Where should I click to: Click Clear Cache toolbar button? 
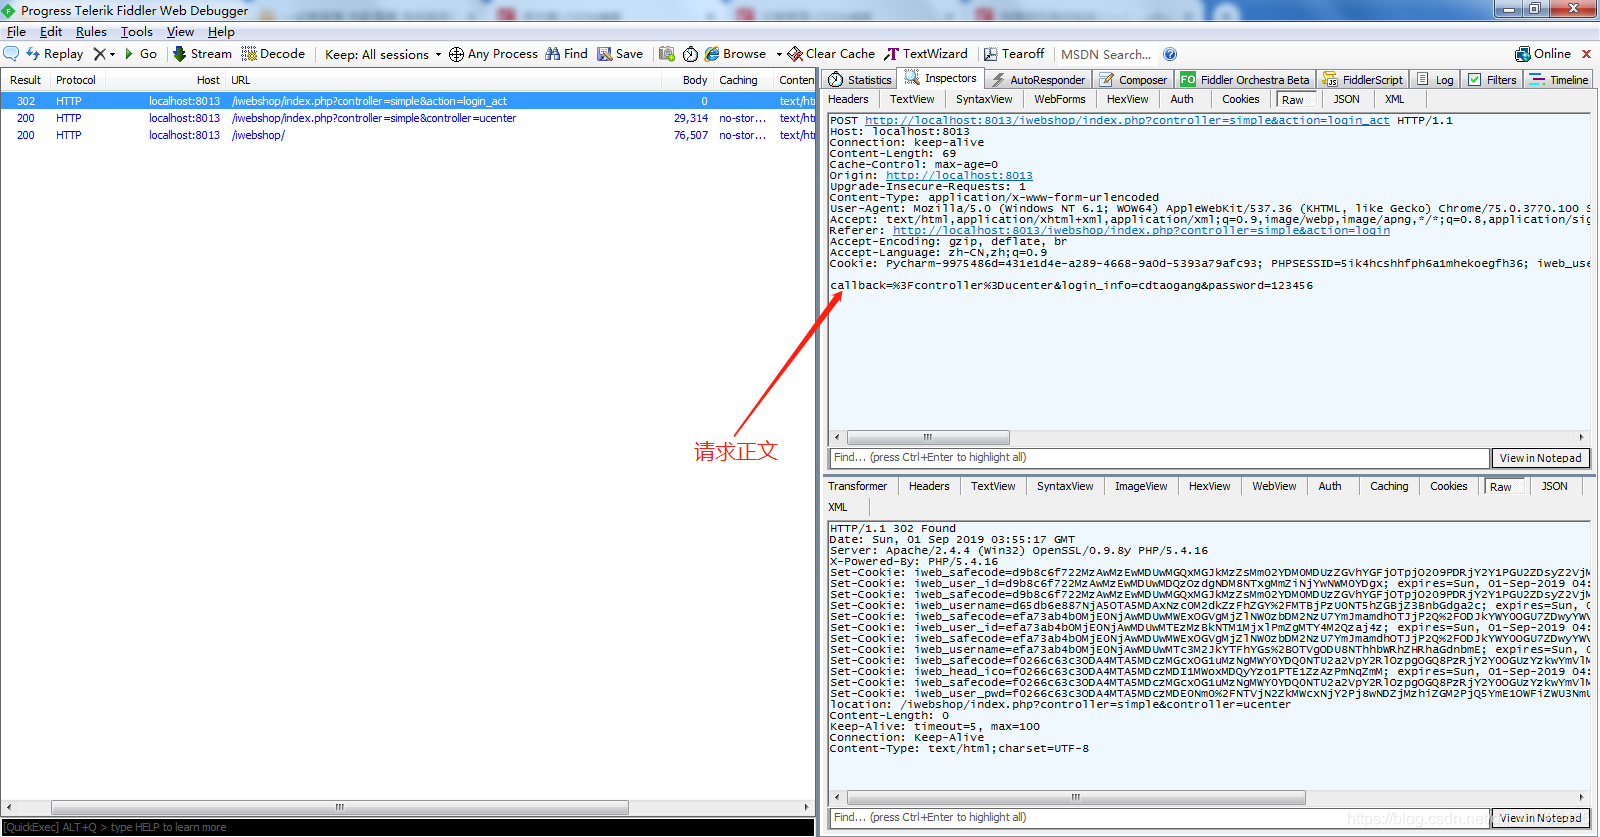click(831, 54)
